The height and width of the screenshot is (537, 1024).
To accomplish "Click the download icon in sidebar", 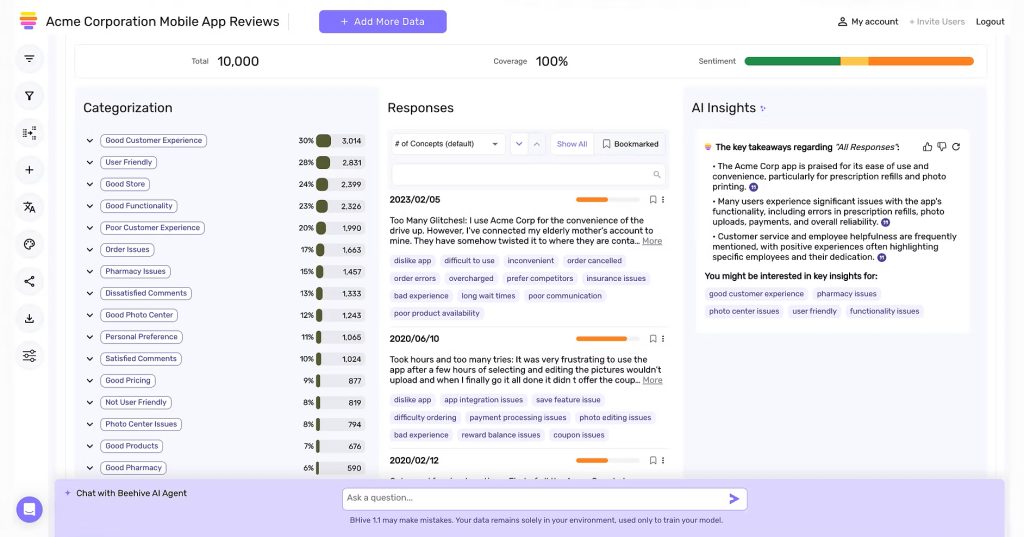I will (x=29, y=319).
